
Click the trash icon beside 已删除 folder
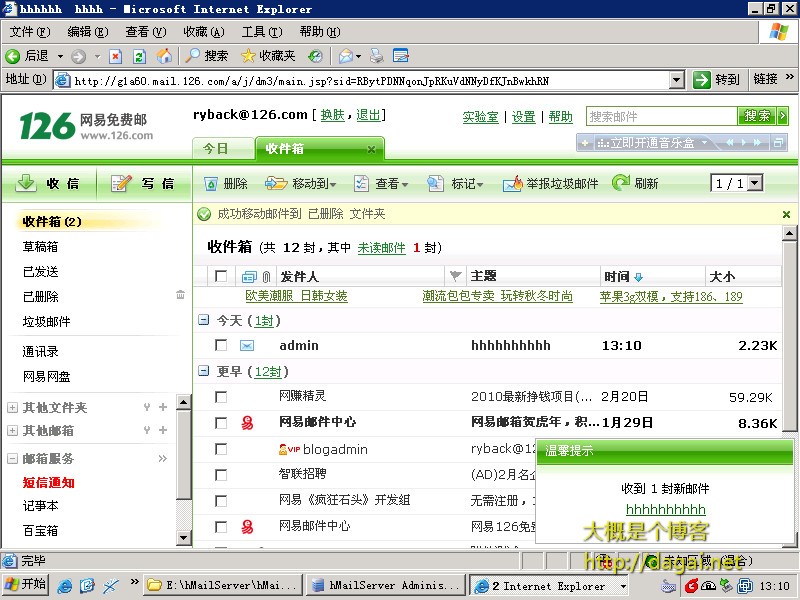pos(180,296)
